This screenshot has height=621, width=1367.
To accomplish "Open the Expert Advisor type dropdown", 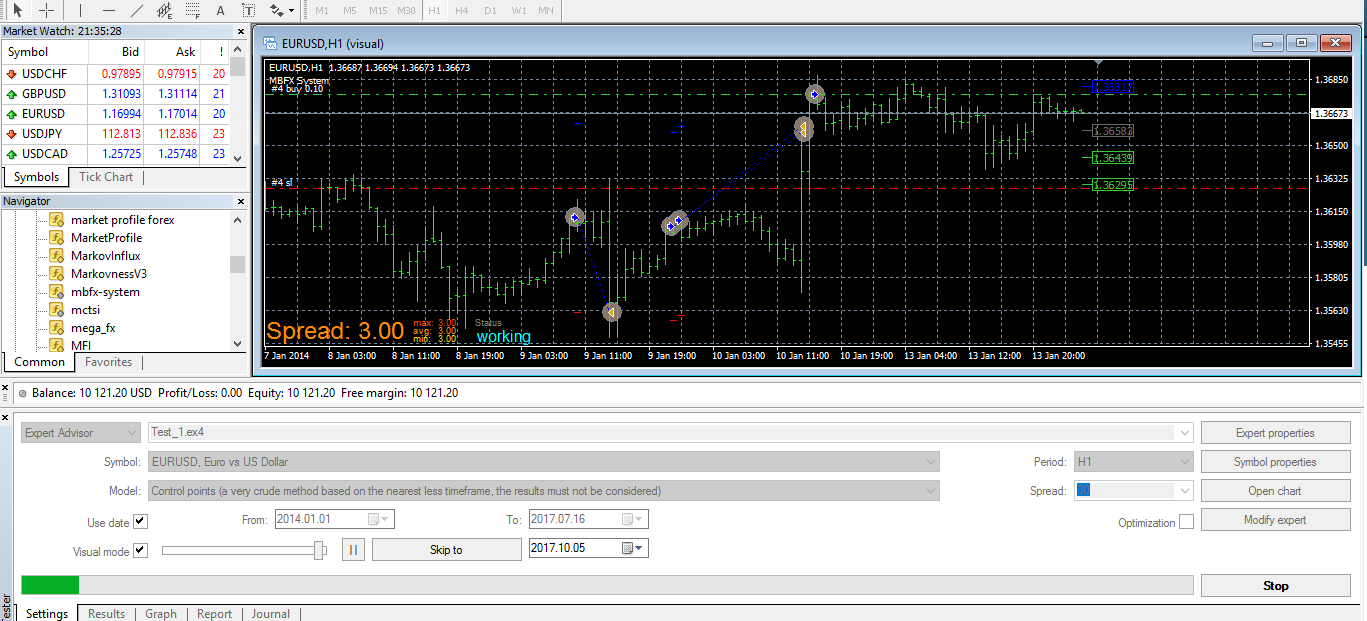I will [x=81, y=433].
